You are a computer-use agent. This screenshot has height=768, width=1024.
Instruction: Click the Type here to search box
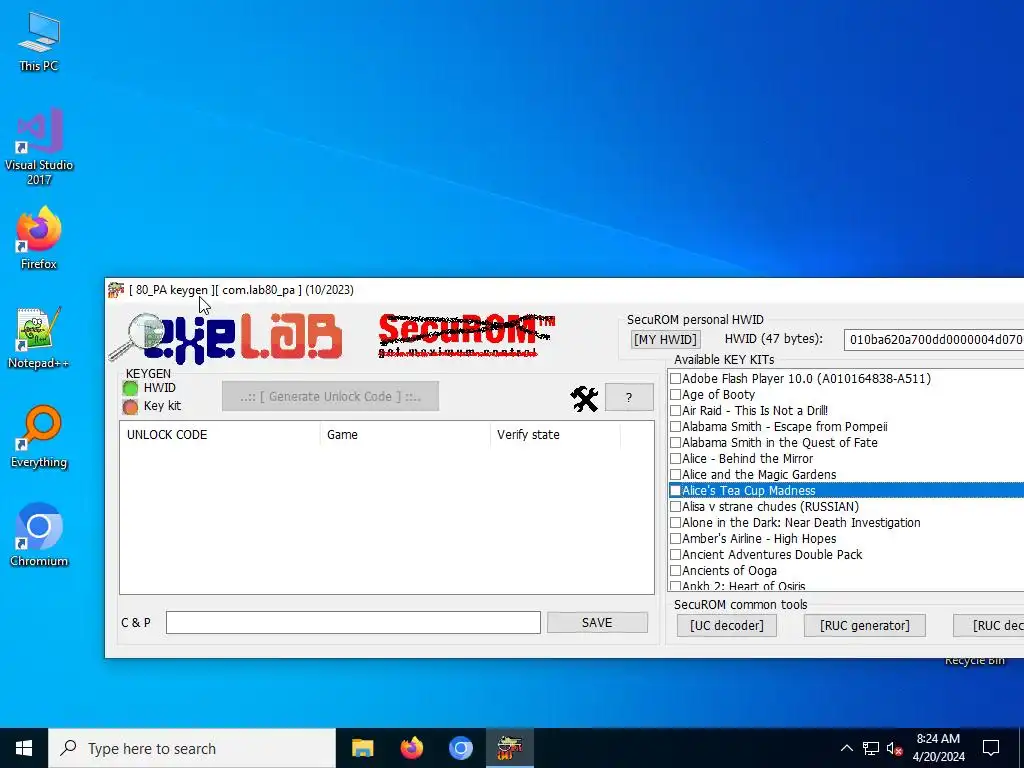tap(192, 748)
